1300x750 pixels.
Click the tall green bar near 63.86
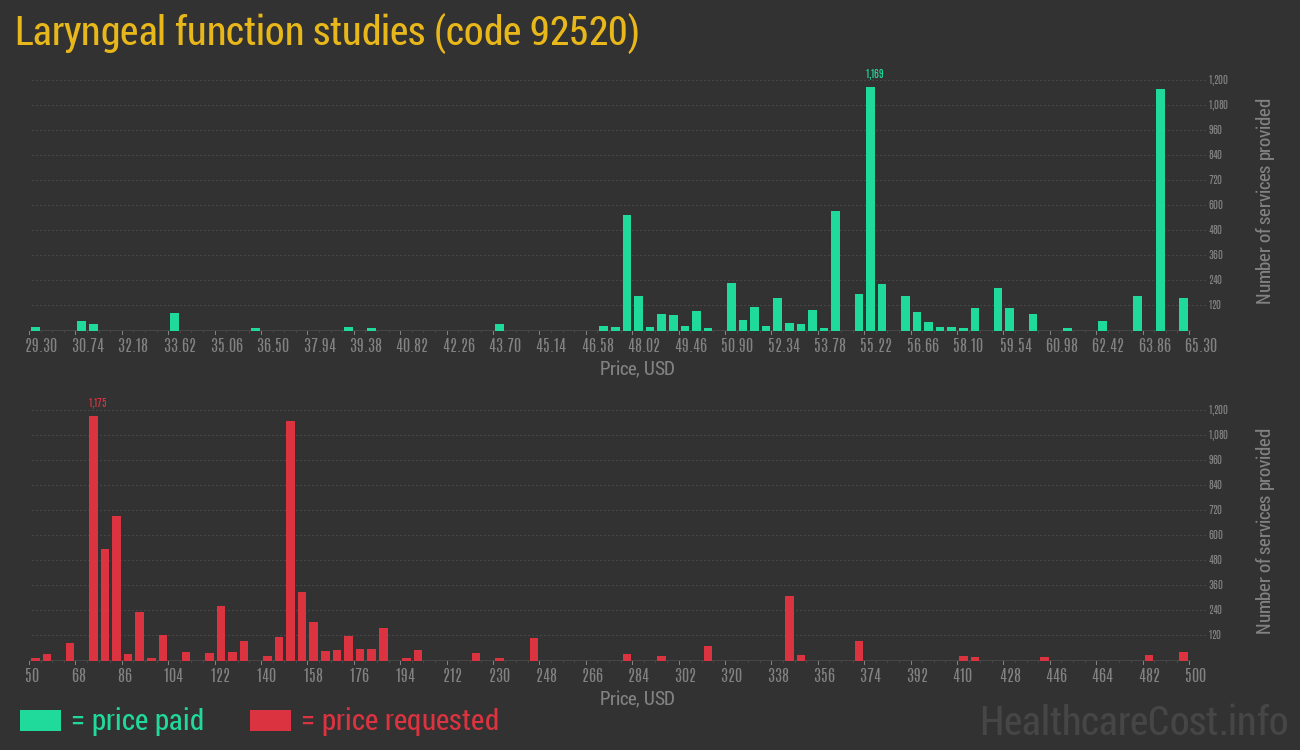[x=1160, y=210]
